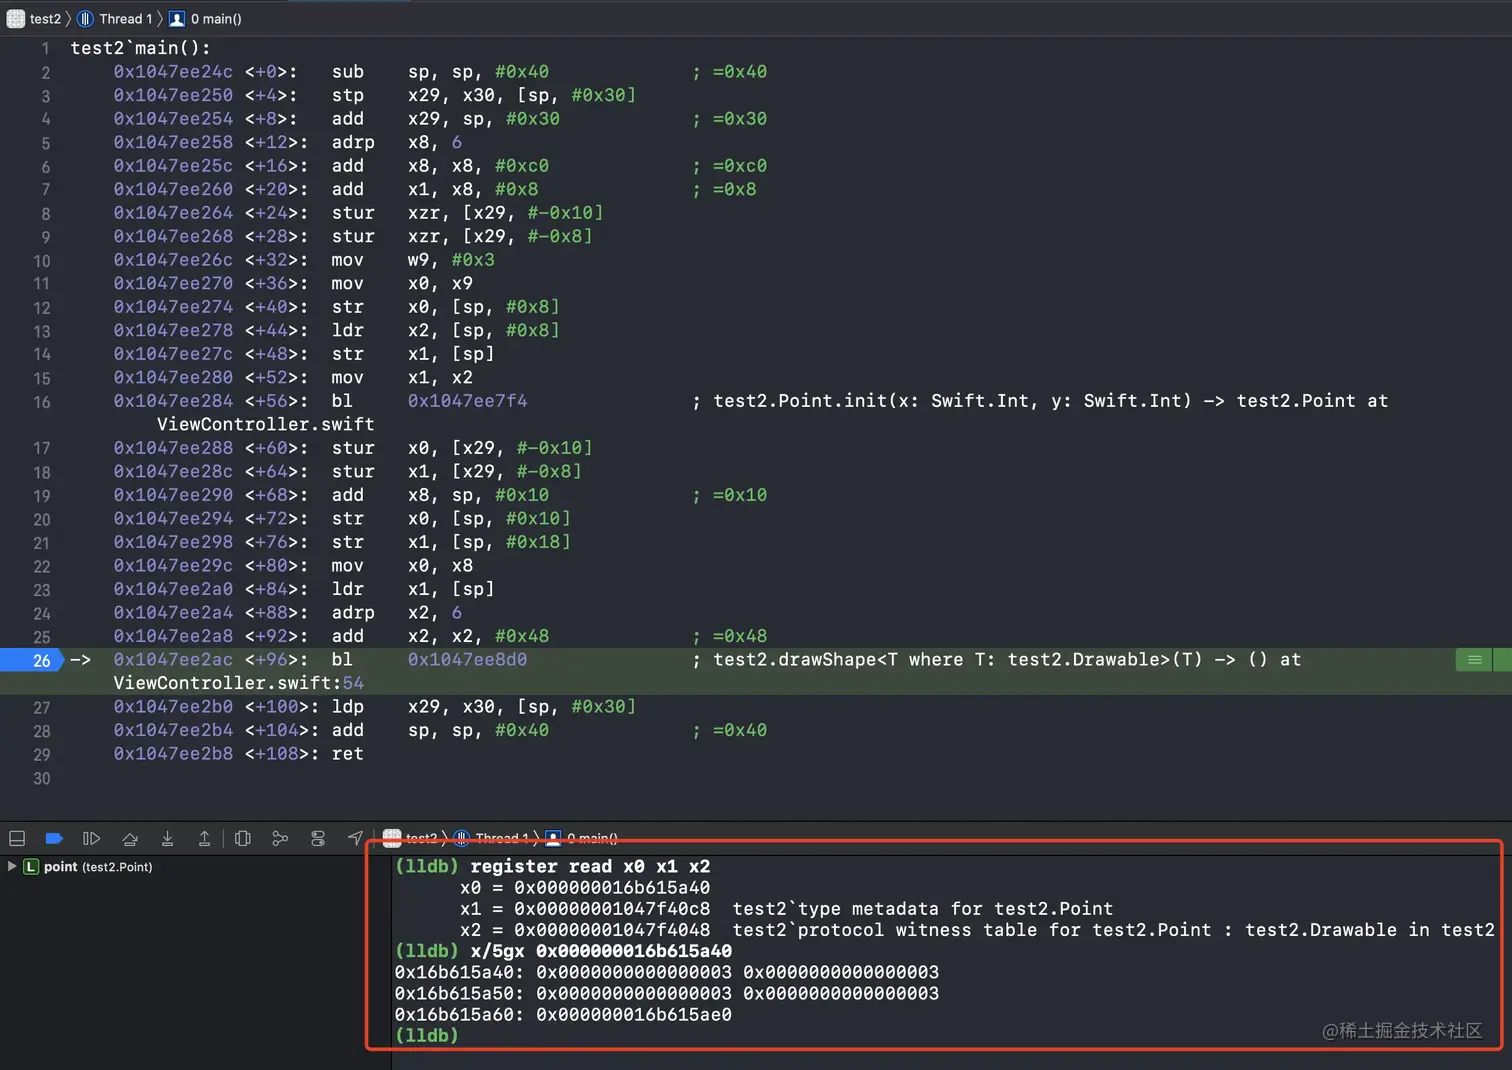Click address 0x1047ee24c on line 2
1512x1070 pixels.
point(173,71)
